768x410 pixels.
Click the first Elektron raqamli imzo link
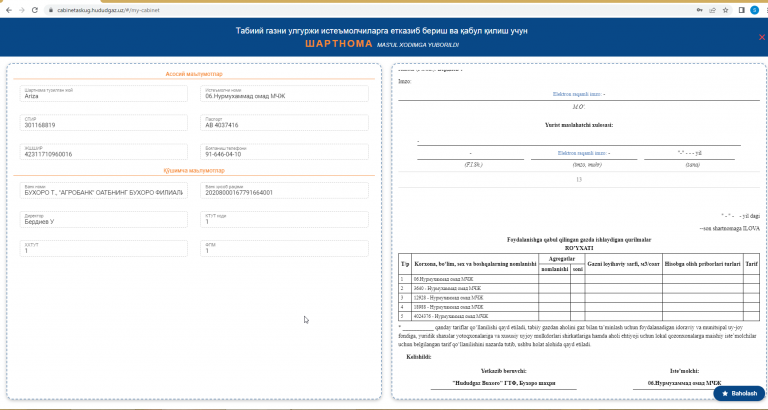coord(579,94)
